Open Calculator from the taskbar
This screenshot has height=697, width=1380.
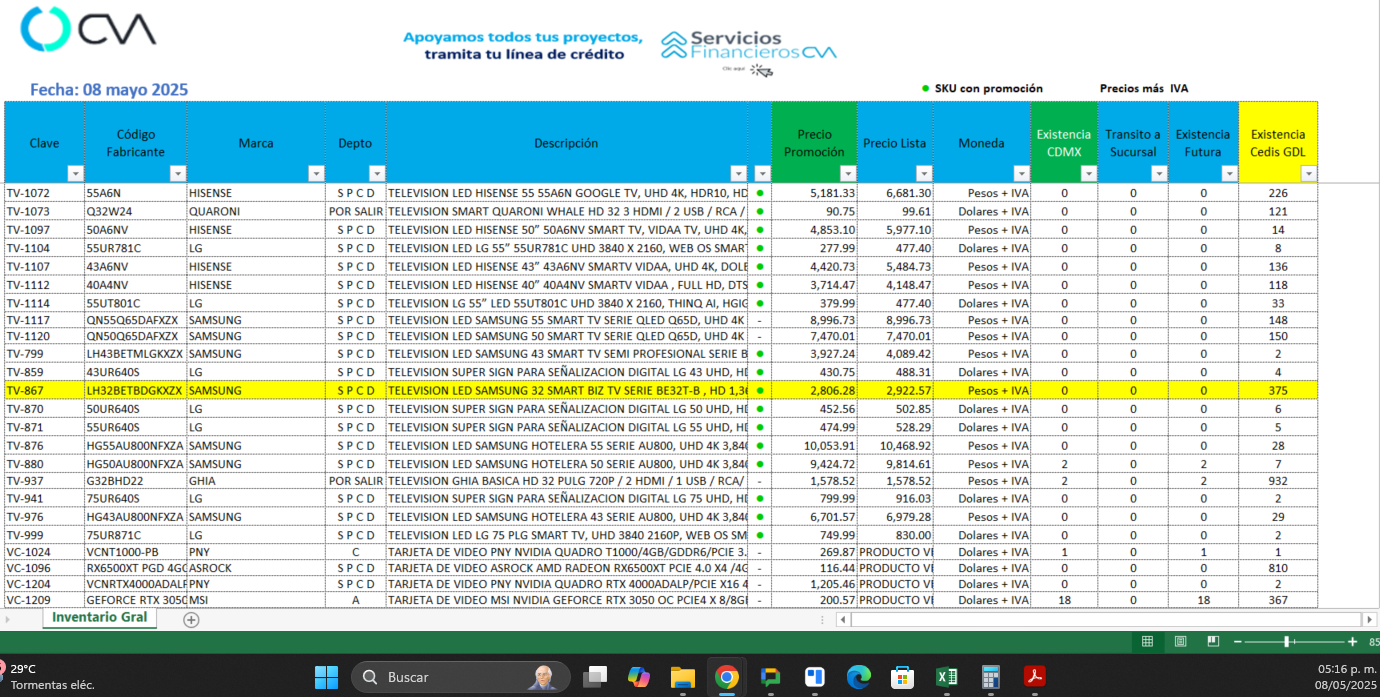pyautogui.click(x=990, y=677)
